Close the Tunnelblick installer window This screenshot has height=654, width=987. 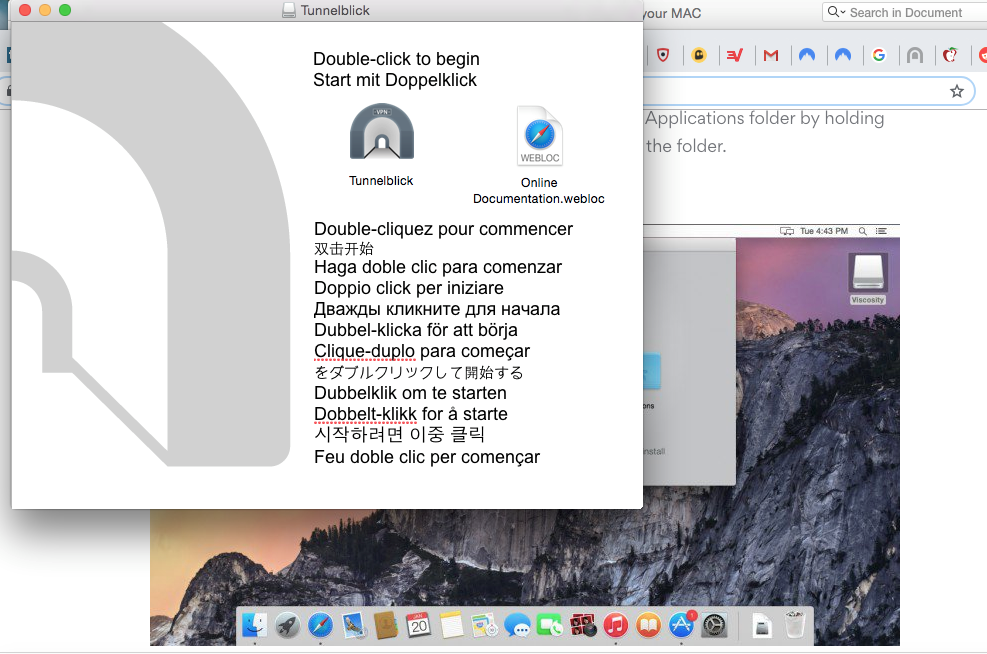pos(25,10)
